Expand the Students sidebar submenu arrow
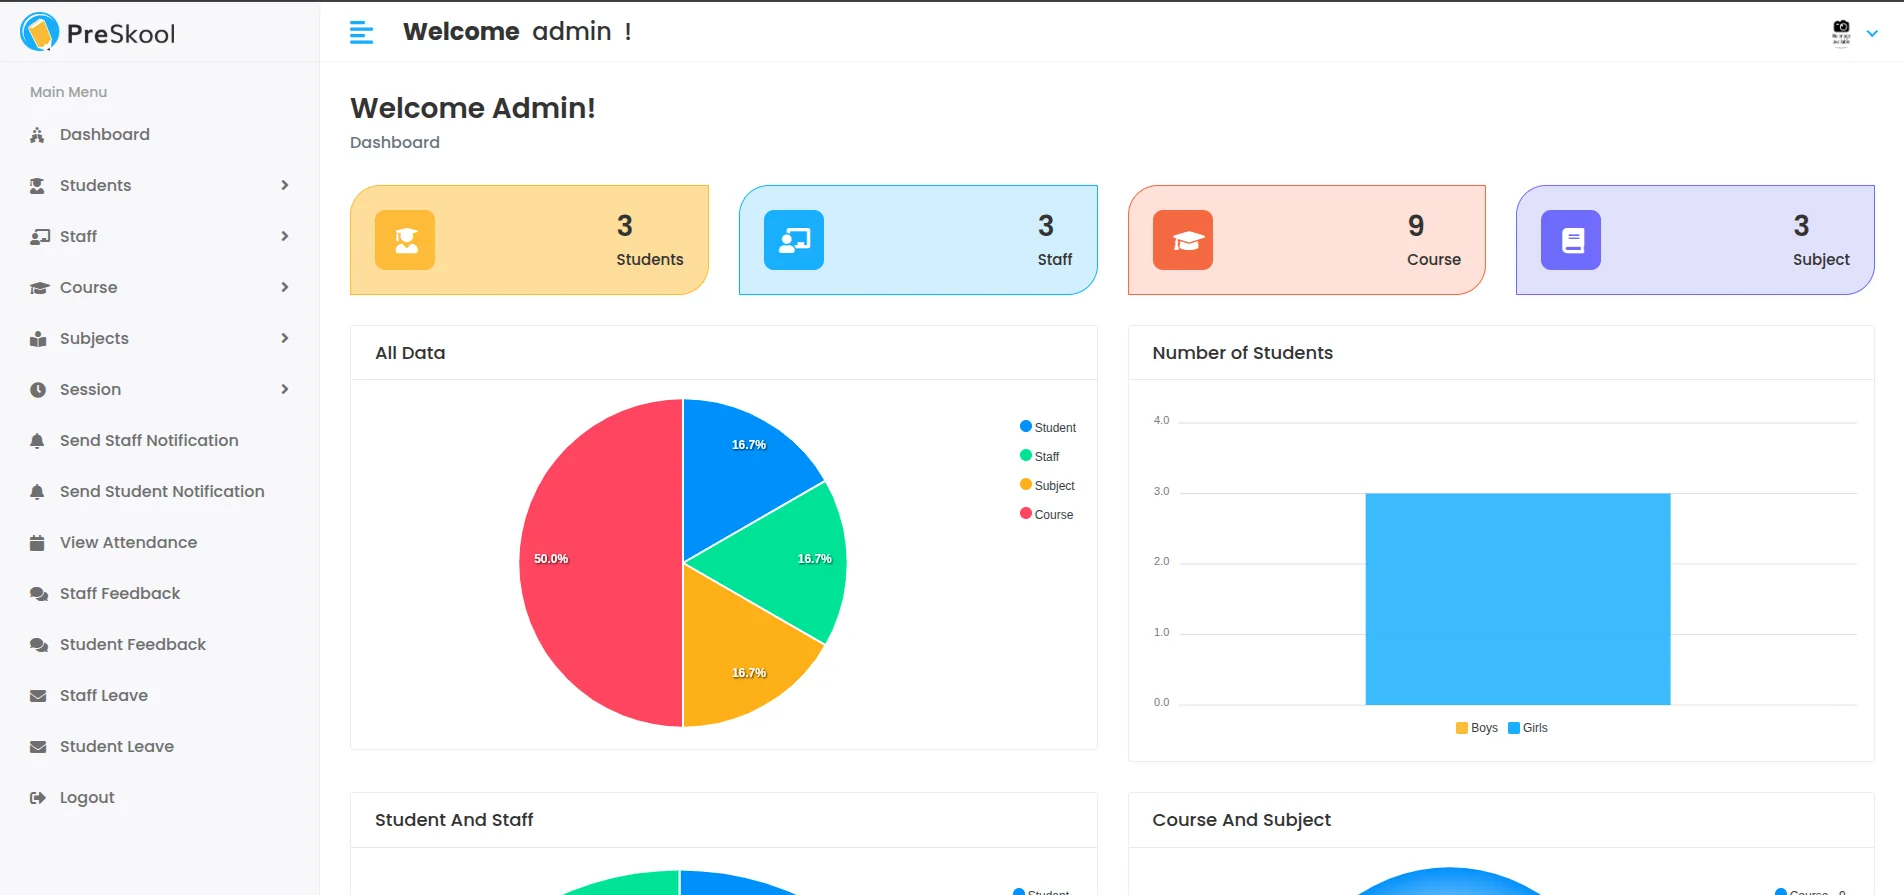Viewport: 1904px width, 895px height. (285, 185)
